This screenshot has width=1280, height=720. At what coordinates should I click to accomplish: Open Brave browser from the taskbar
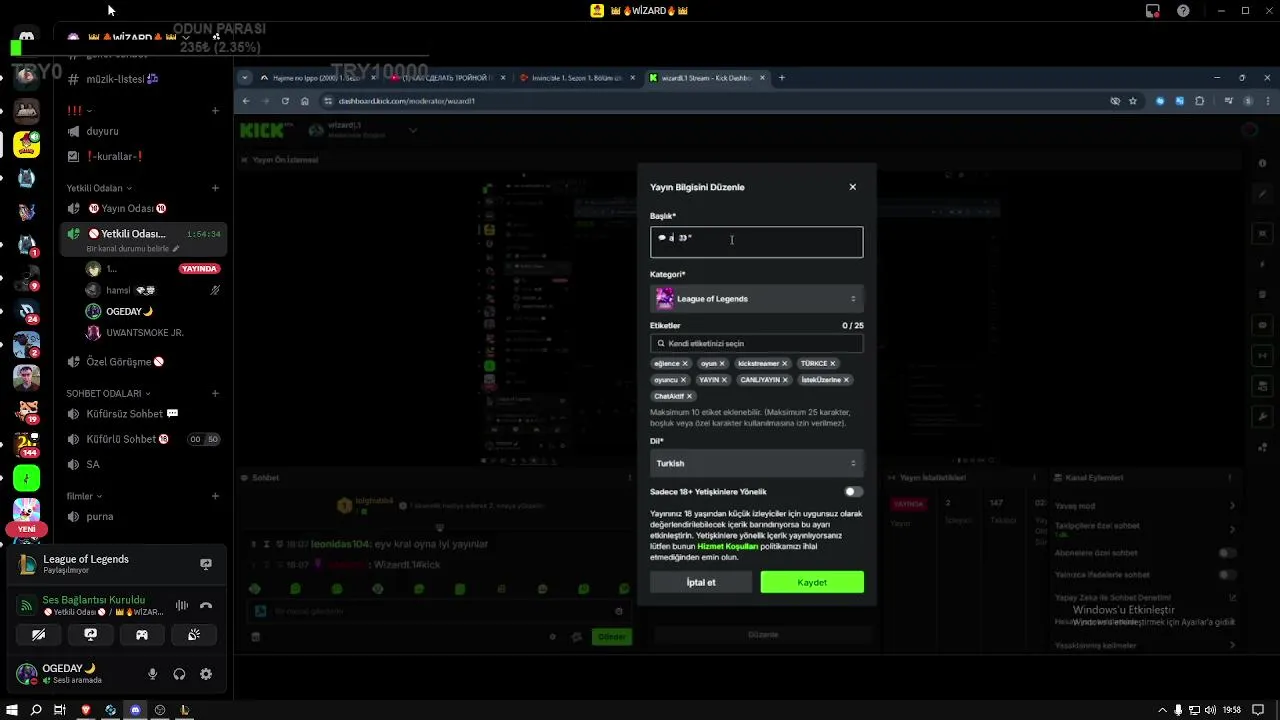pos(86,710)
